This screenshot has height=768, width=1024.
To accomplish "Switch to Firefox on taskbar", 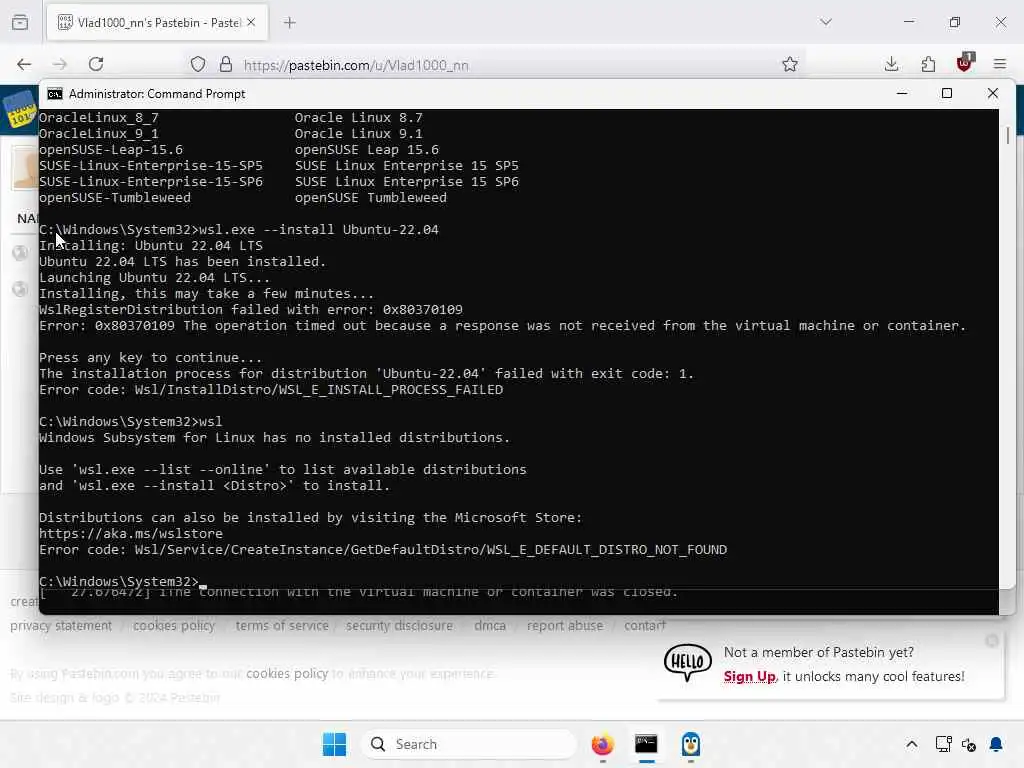I will click(x=603, y=744).
